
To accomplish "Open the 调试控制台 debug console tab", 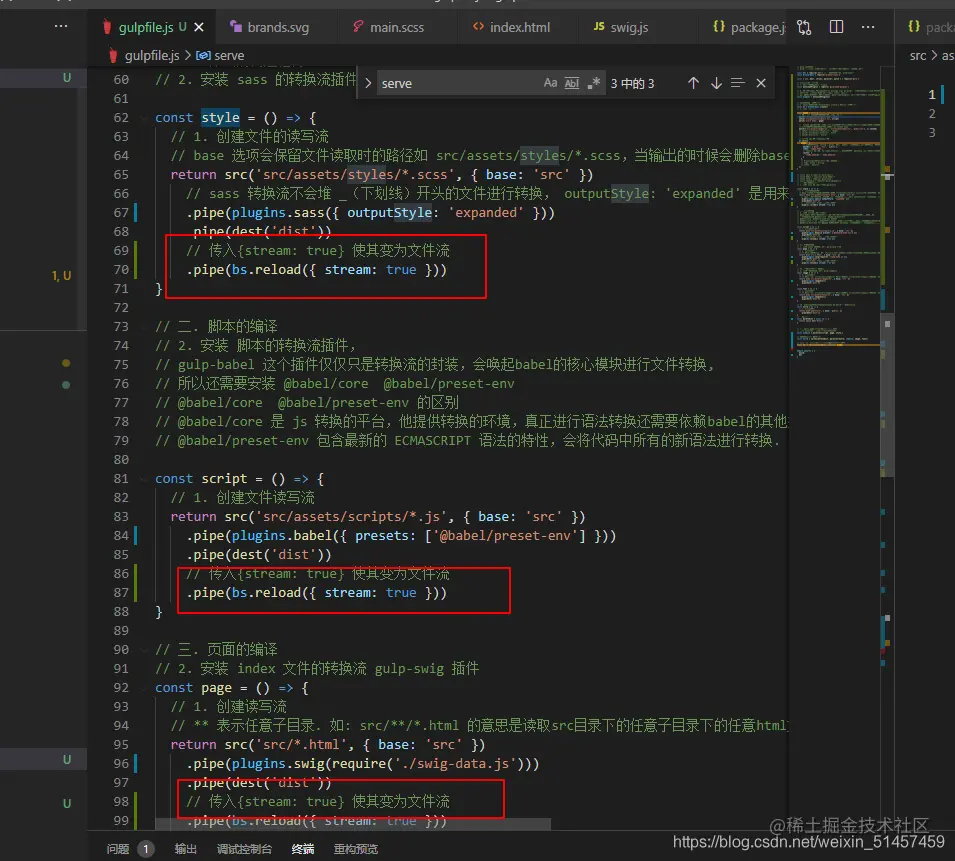I will [244, 849].
